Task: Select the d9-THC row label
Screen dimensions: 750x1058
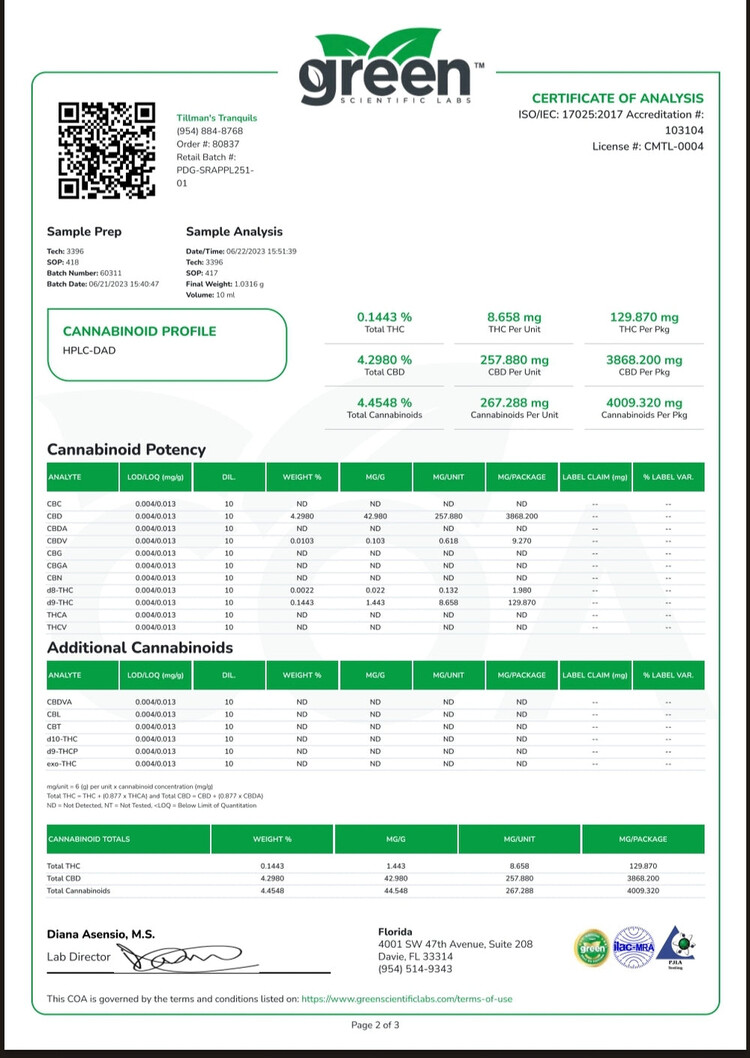Action: click(x=60, y=602)
